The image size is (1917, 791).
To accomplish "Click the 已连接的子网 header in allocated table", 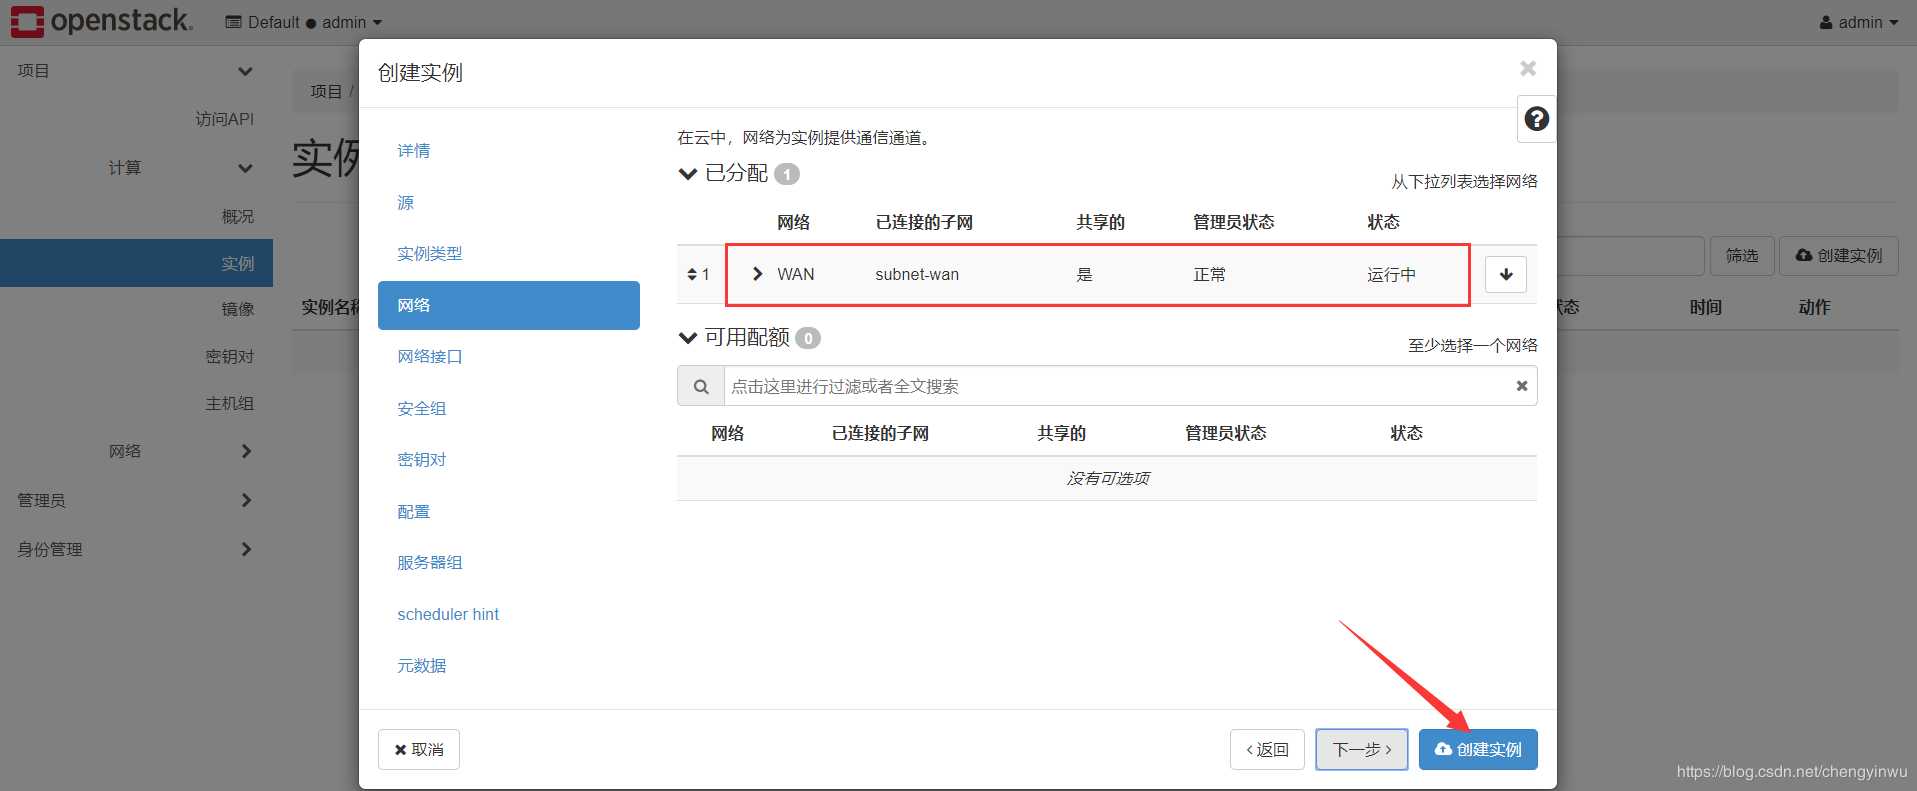I will pos(924,222).
